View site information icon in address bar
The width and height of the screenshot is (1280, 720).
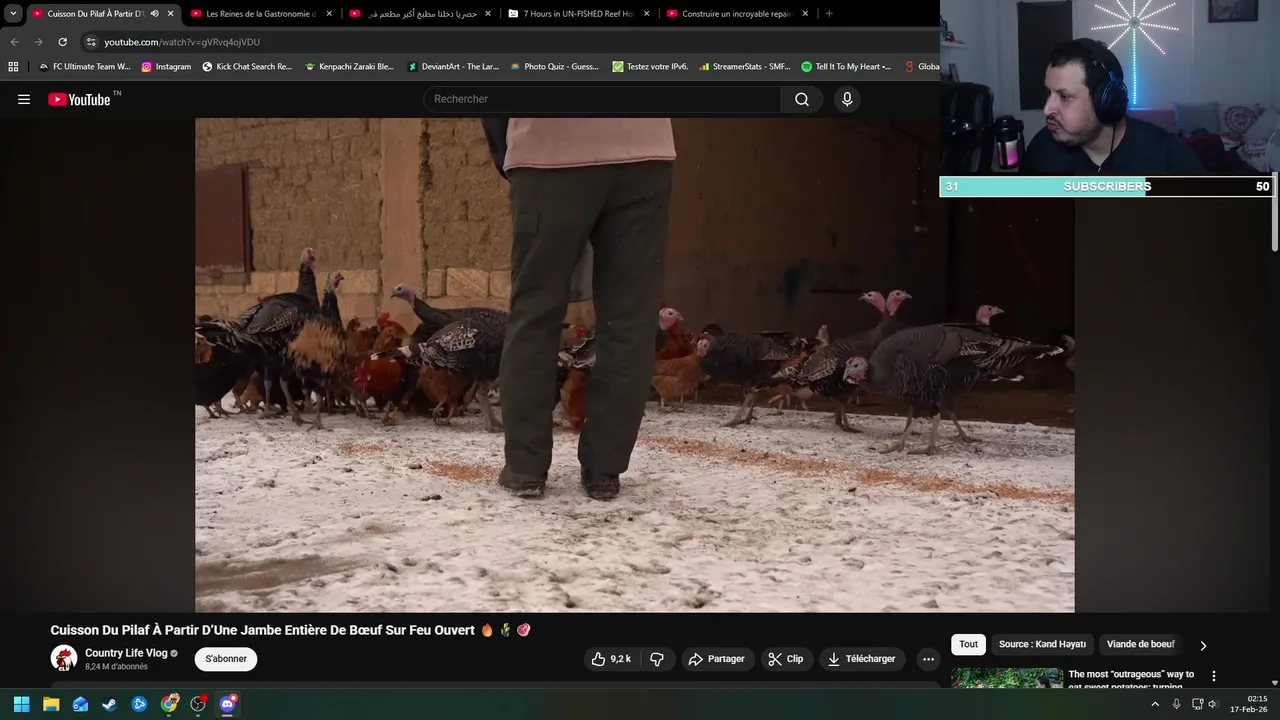pos(91,42)
